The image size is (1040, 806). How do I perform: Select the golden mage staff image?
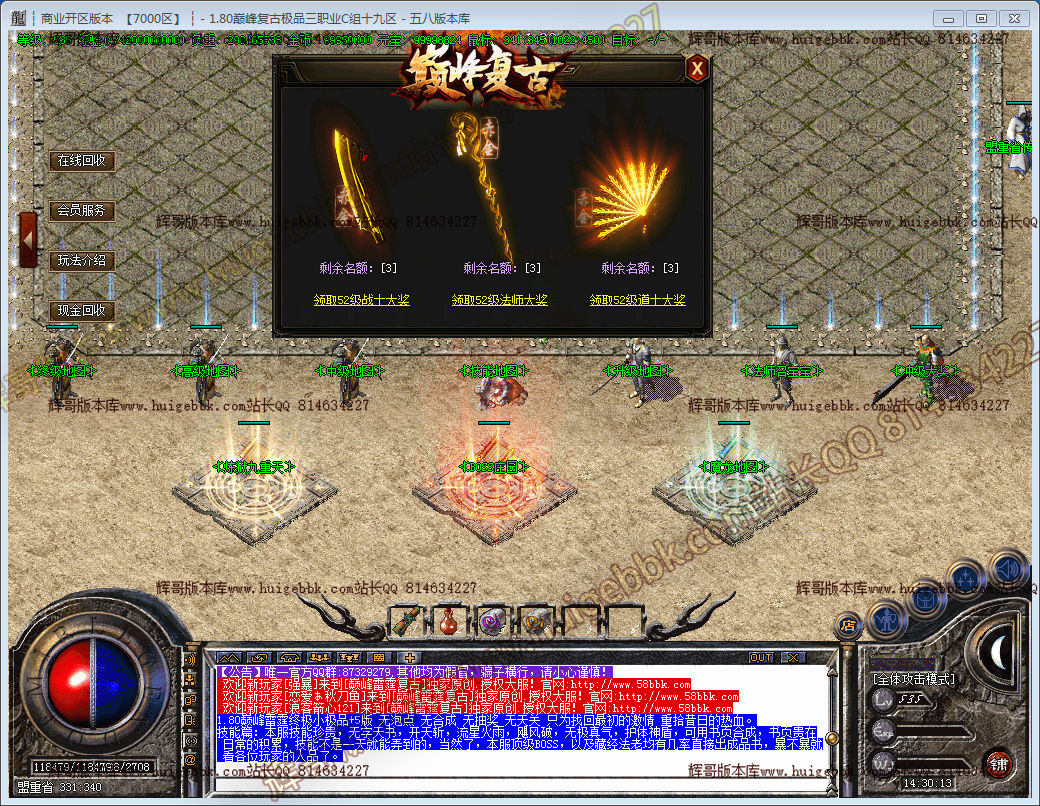tap(483, 186)
